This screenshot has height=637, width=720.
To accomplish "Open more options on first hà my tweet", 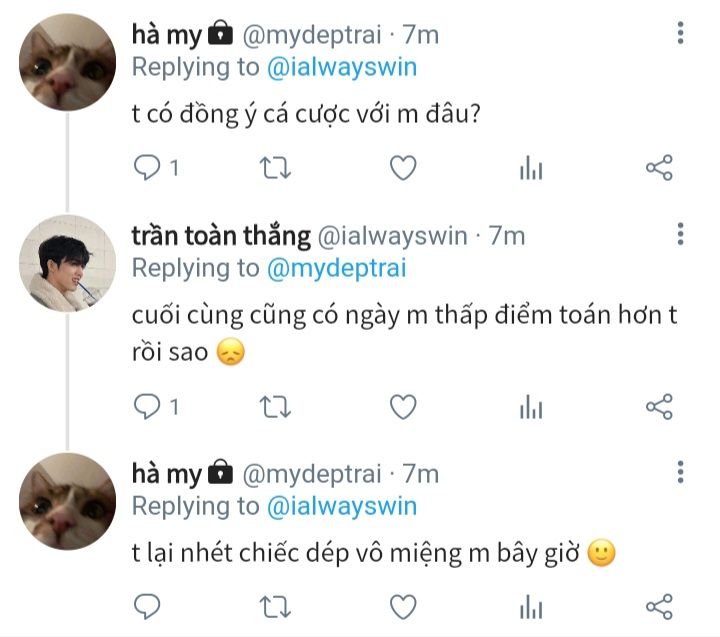I will tap(681, 33).
